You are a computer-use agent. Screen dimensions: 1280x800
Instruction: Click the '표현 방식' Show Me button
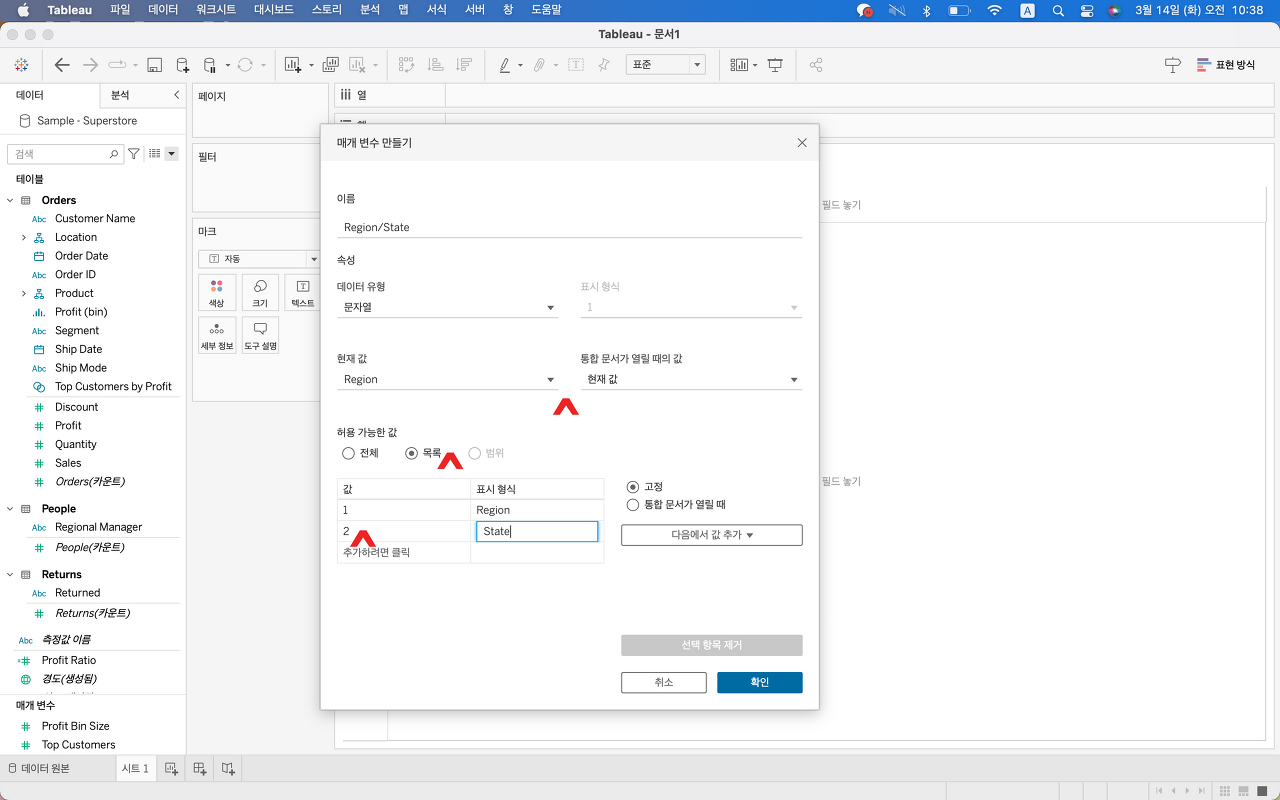pyautogui.click(x=1226, y=65)
